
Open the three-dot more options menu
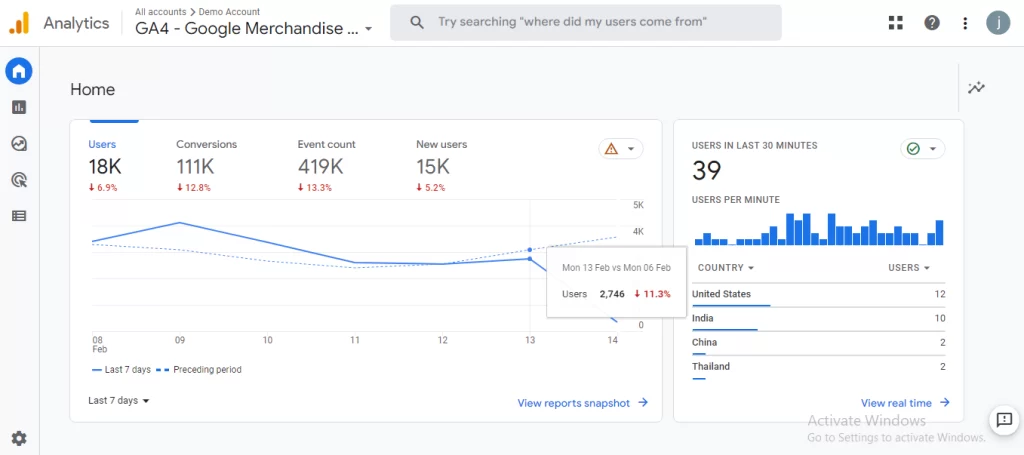965,23
